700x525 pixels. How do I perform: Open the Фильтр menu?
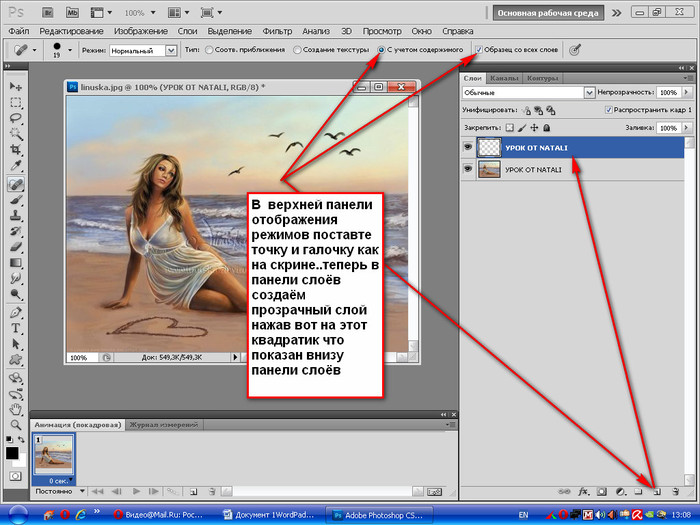click(x=277, y=31)
